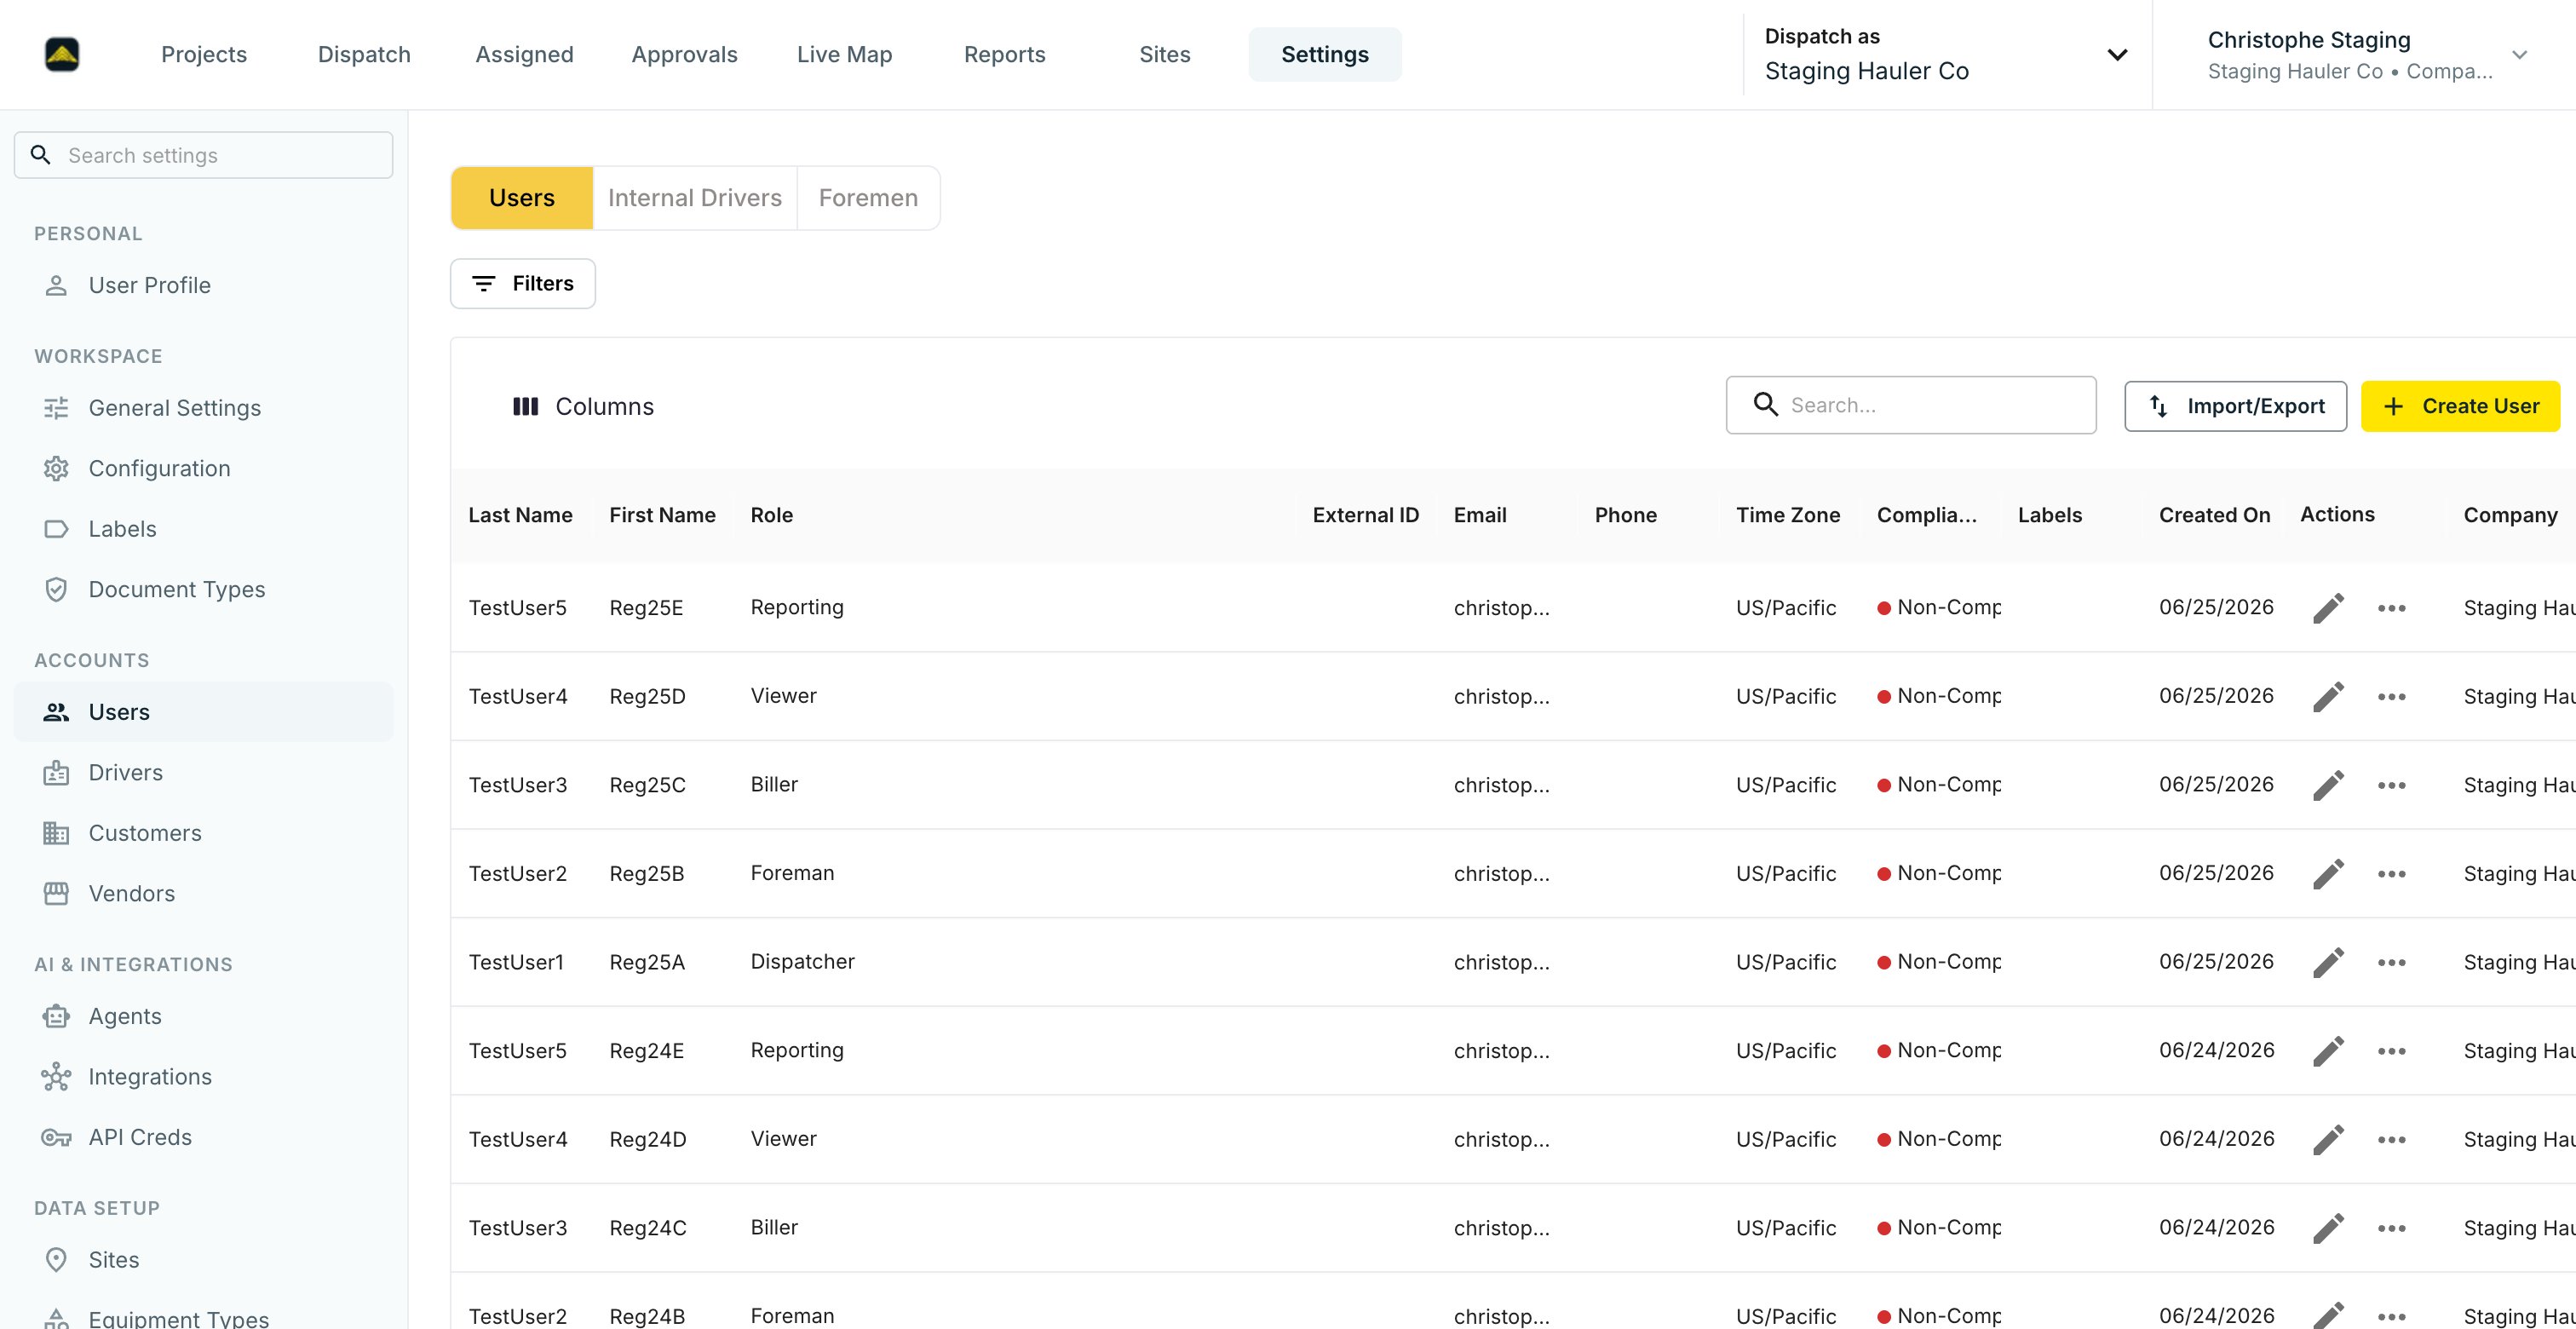Open more actions for Reg25A

click(2392, 962)
